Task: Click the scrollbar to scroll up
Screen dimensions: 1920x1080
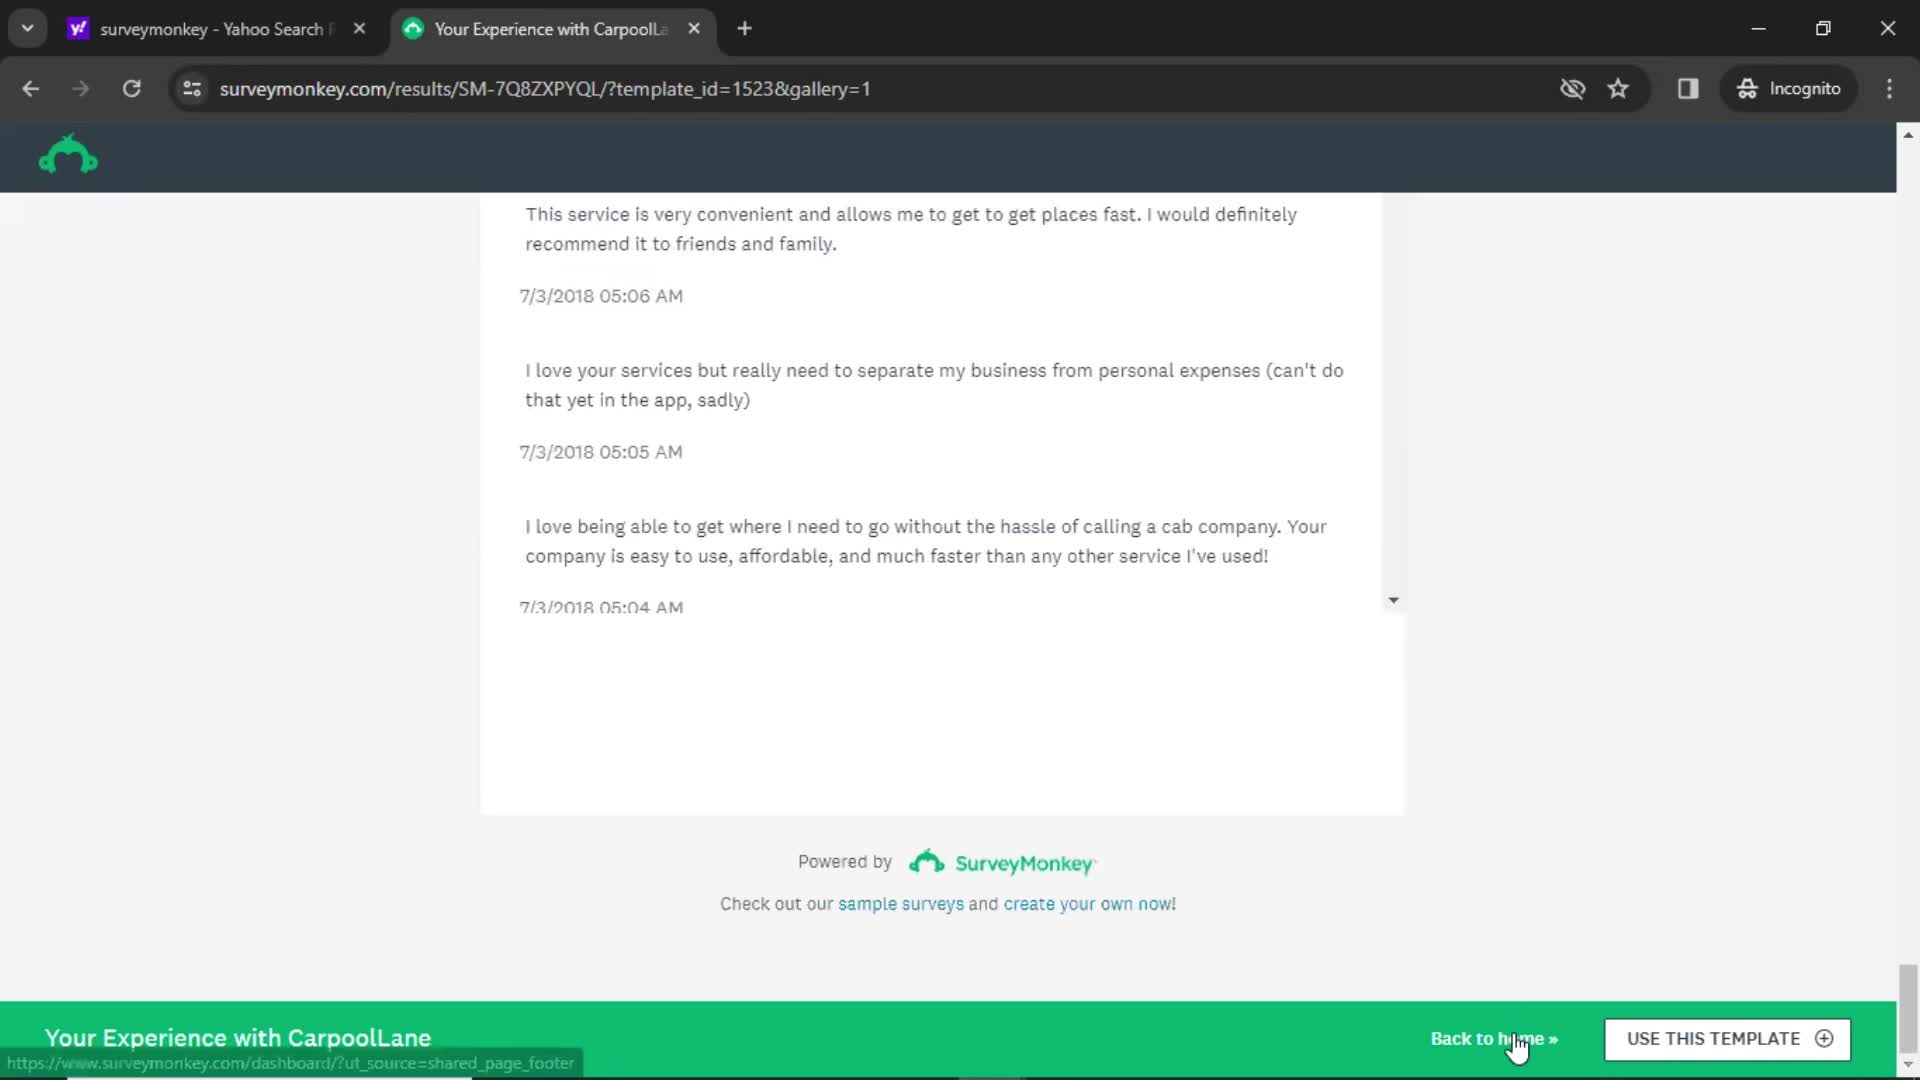Action: [x=1908, y=136]
